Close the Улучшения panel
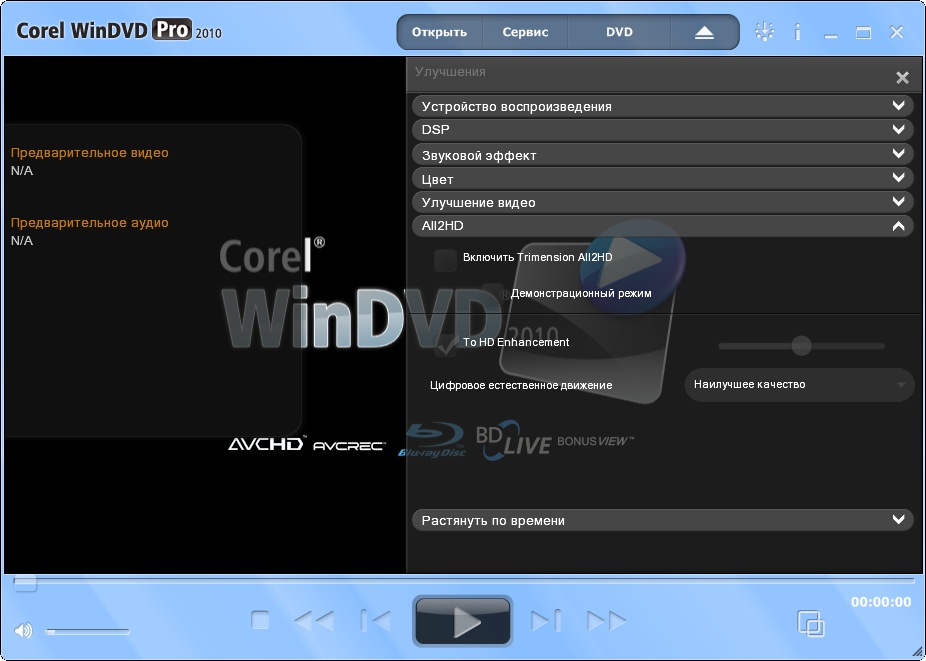Viewport: 926px width, 661px height. 902,78
